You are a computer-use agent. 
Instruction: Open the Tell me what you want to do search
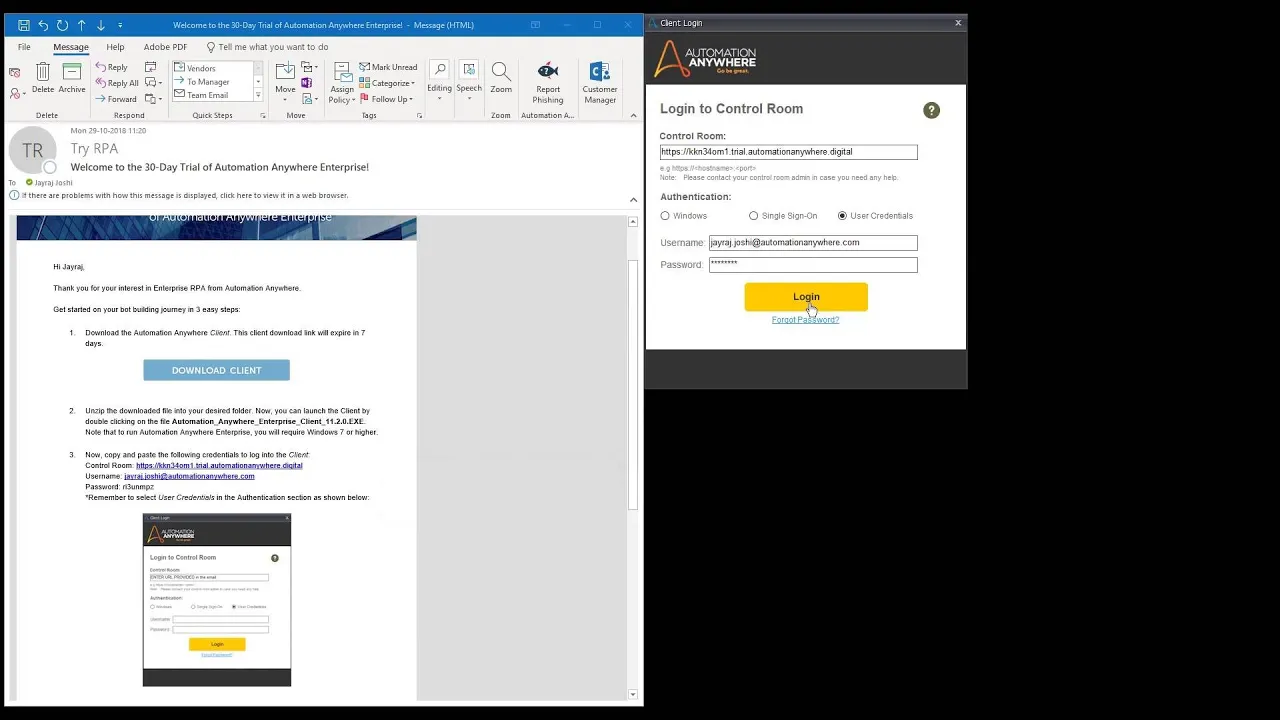[x=267, y=47]
